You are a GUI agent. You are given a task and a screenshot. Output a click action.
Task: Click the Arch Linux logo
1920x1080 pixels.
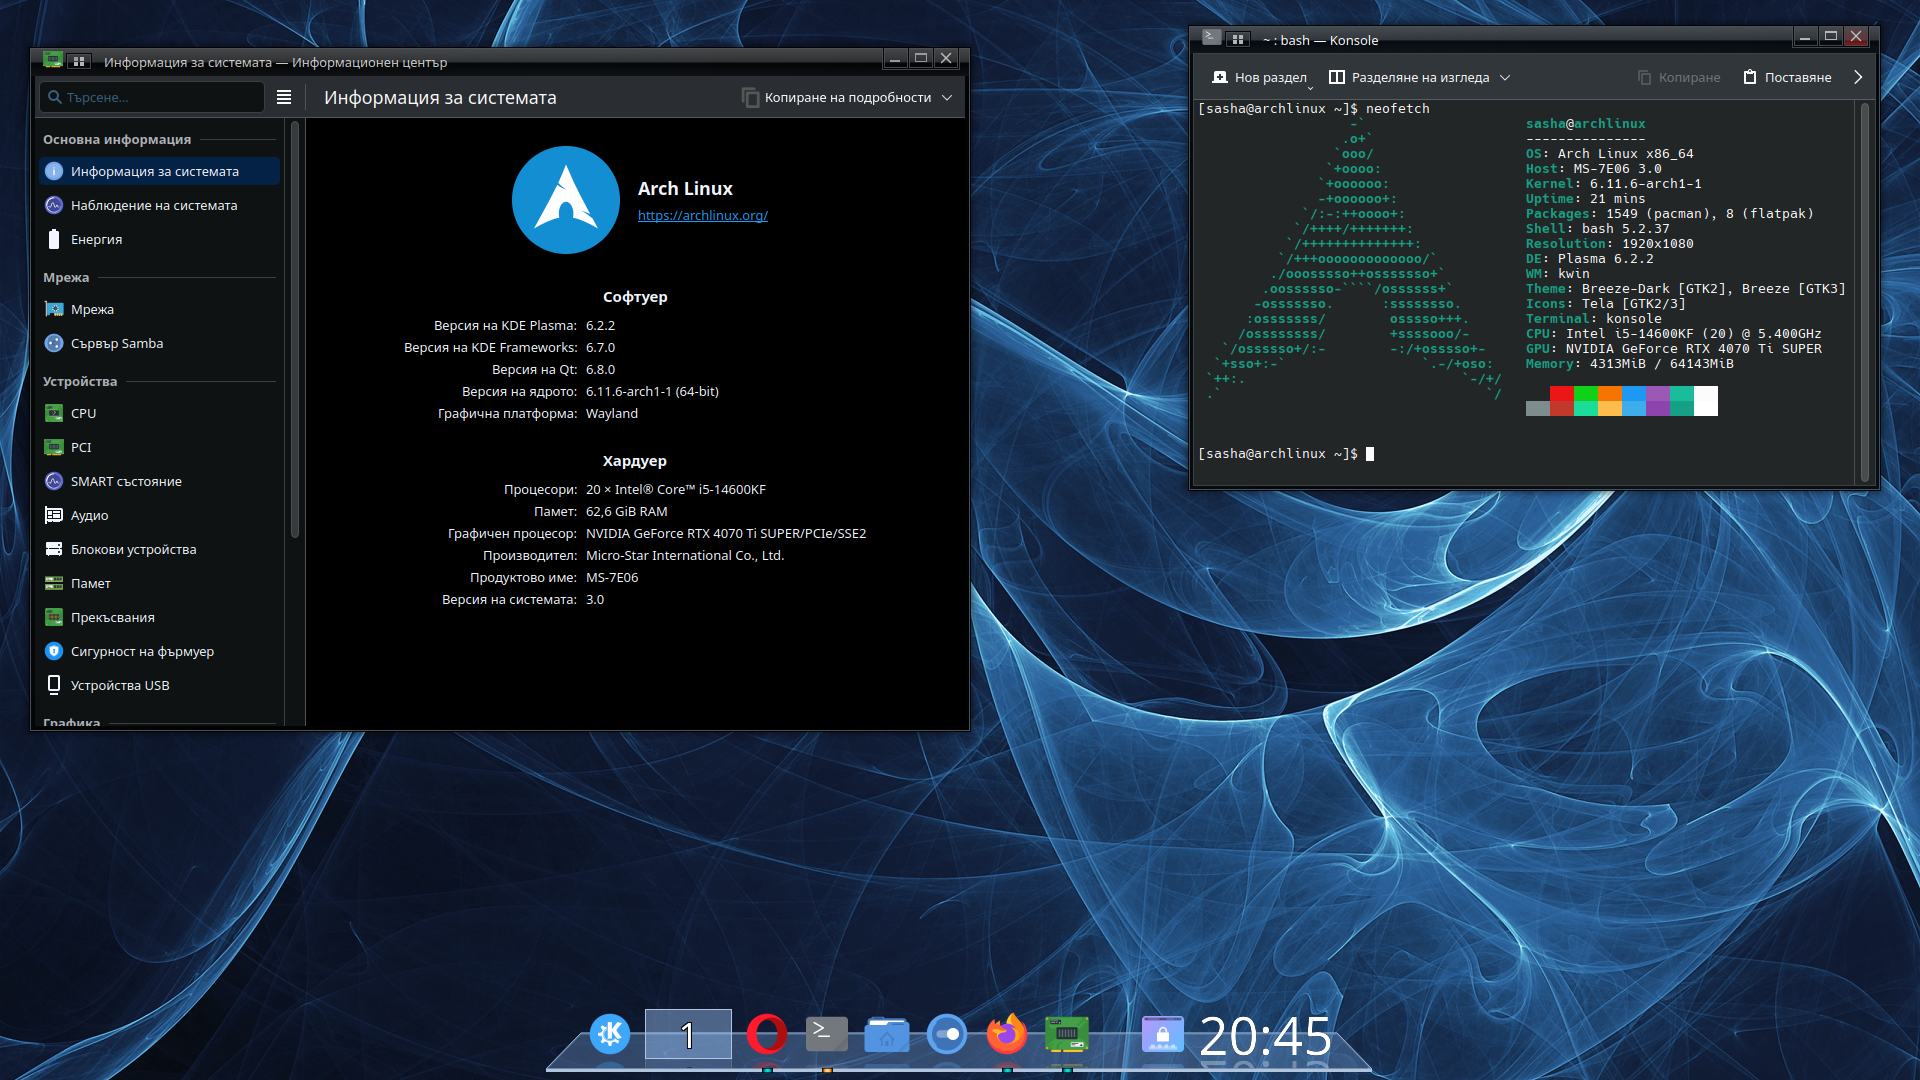(x=566, y=200)
